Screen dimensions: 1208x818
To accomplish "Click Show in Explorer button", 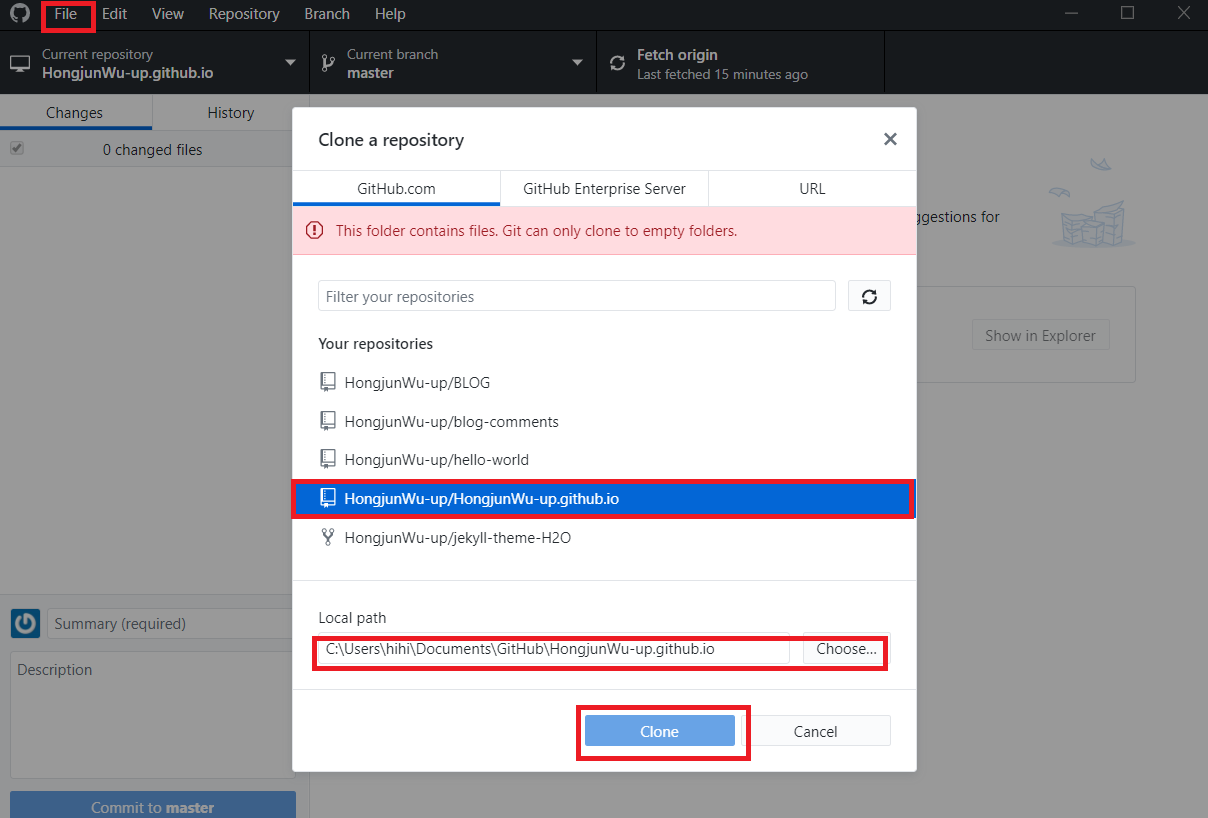I will pos(1040,336).
